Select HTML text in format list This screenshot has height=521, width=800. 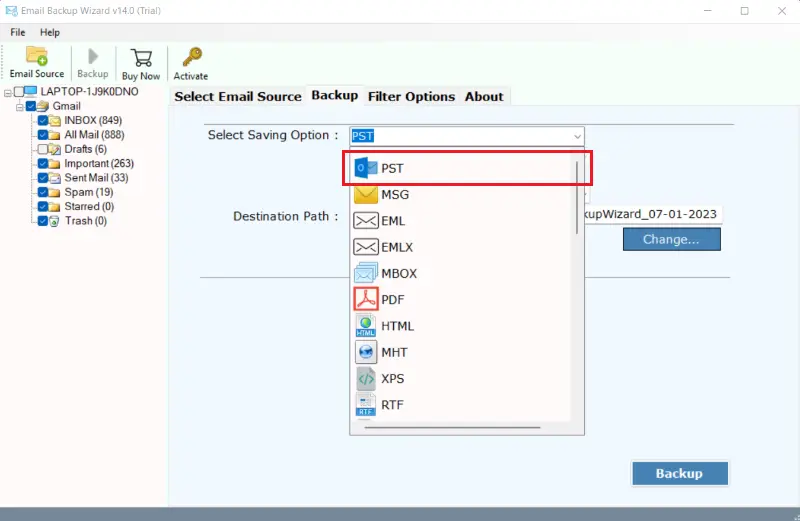click(x=397, y=326)
